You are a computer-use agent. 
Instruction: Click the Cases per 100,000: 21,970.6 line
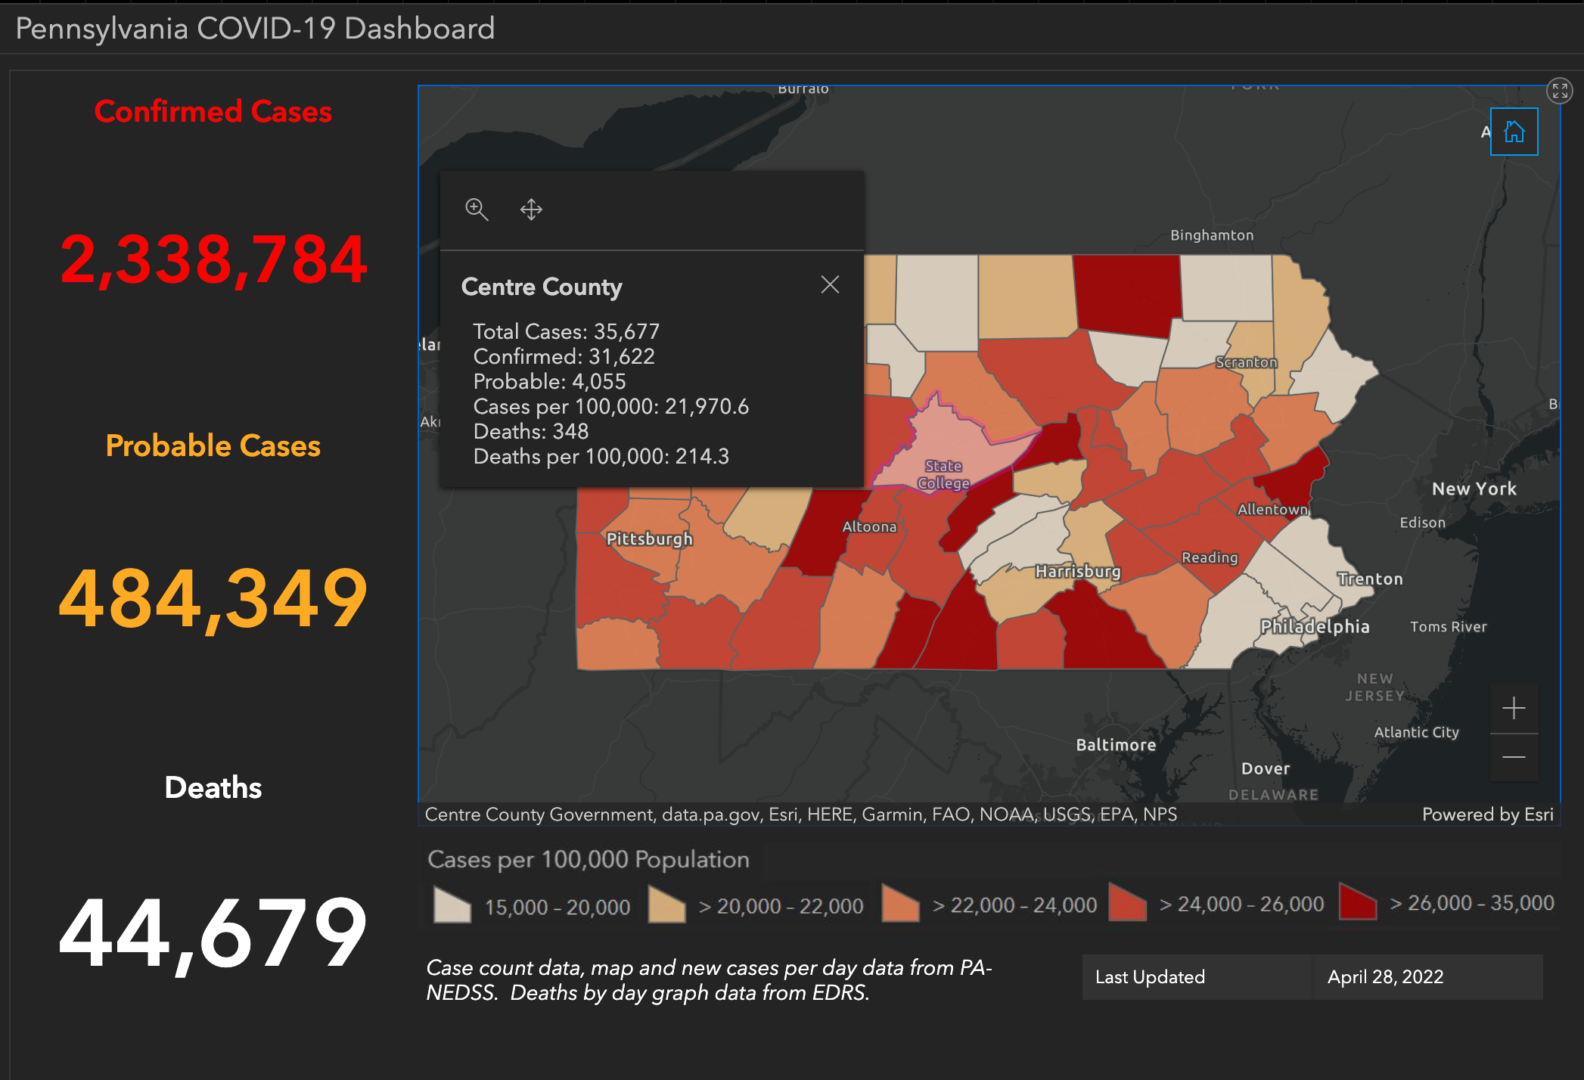pyautogui.click(x=611, y=406)
